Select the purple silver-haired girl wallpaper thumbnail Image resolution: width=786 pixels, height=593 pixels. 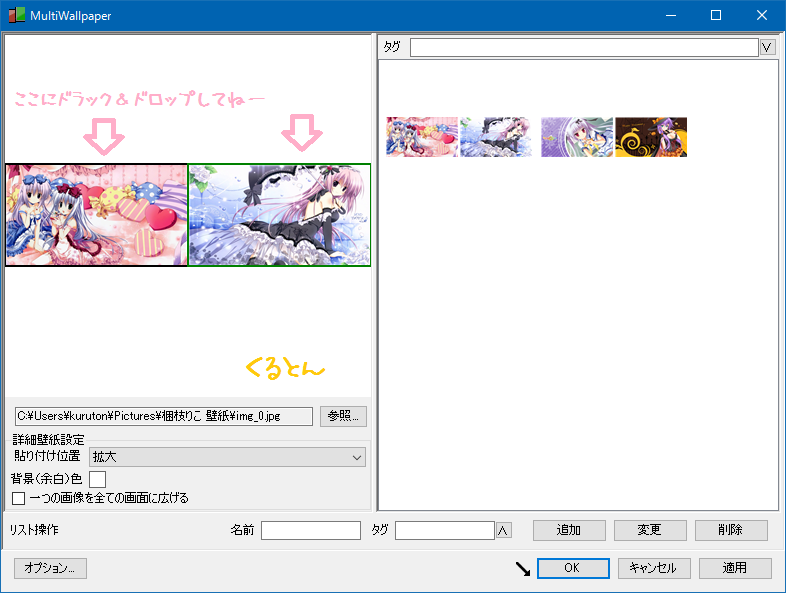point(577,137)
